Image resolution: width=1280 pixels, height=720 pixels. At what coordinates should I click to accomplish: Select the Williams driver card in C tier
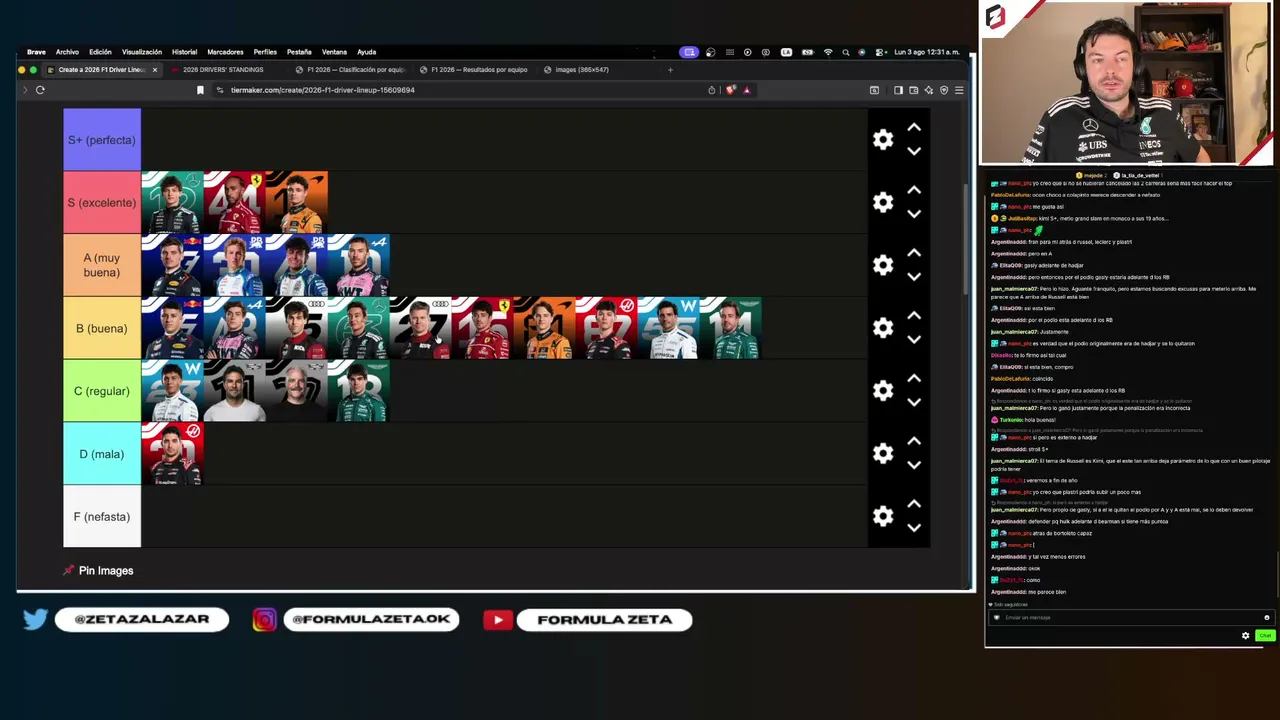172,391
